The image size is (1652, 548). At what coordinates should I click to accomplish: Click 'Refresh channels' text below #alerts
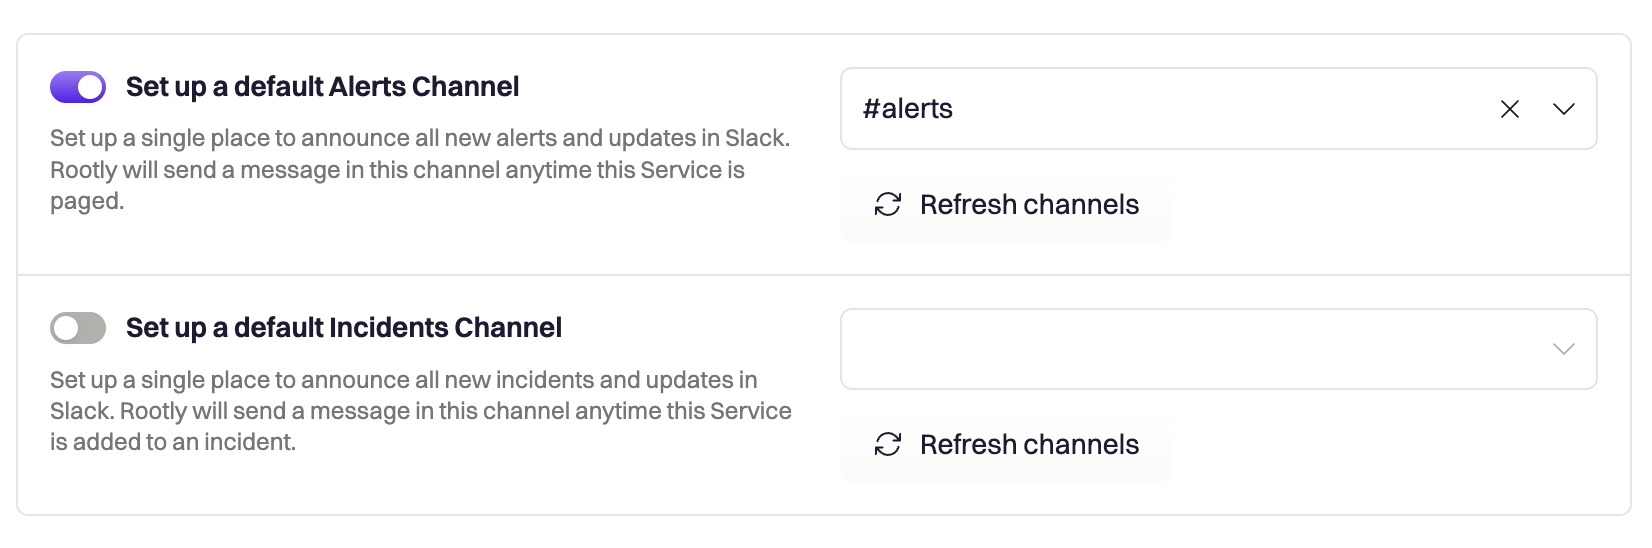tap(1029, 204)
